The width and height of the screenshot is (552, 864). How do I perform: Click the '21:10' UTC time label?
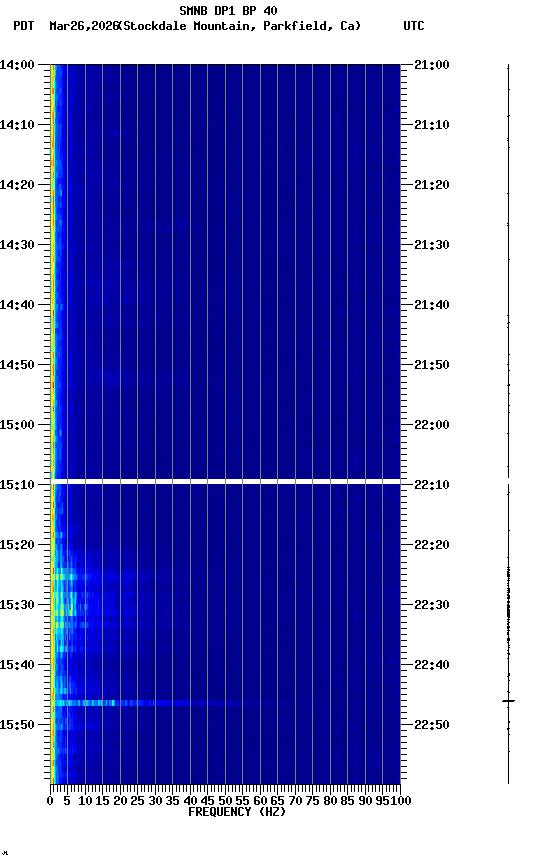[432, 125]
